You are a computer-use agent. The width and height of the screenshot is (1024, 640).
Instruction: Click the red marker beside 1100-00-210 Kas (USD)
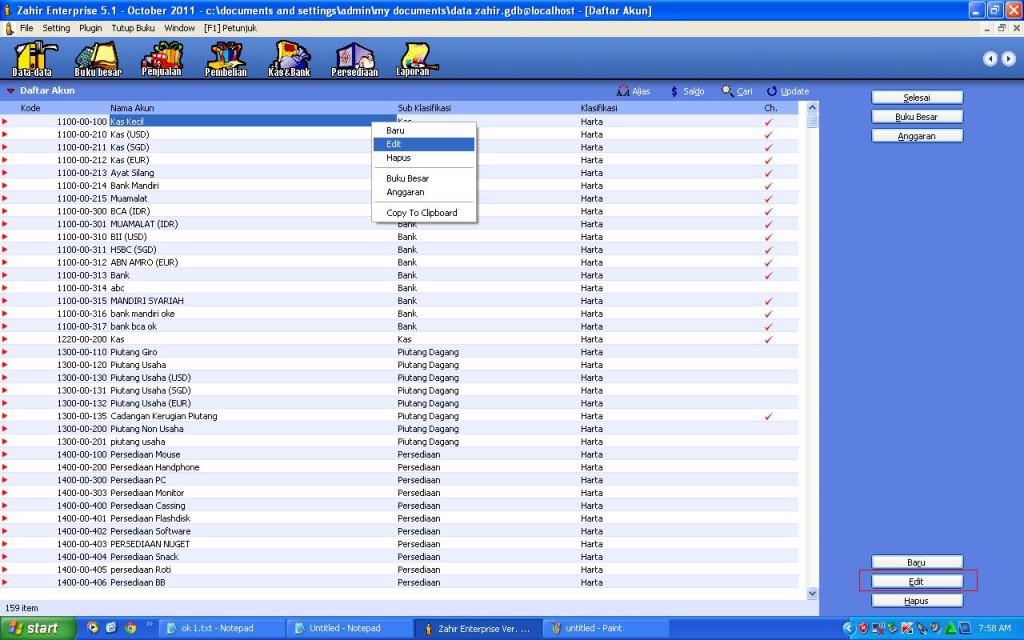click(x=5, y=135)
